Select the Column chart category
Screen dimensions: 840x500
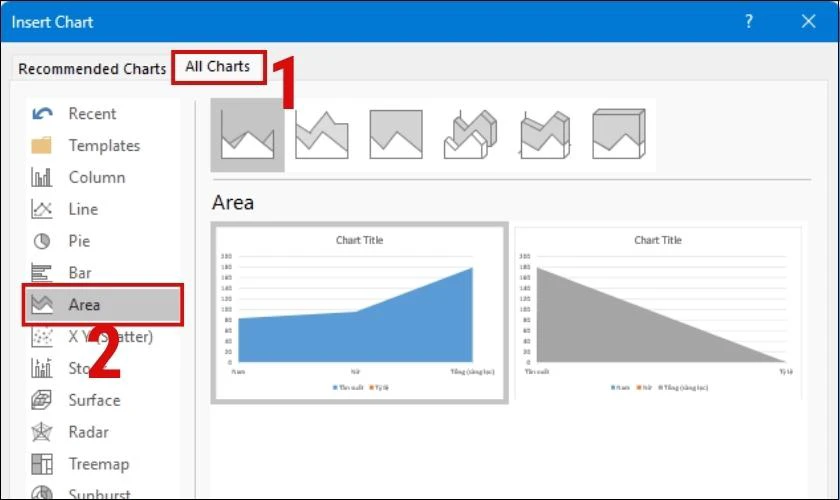coord(102,177)
